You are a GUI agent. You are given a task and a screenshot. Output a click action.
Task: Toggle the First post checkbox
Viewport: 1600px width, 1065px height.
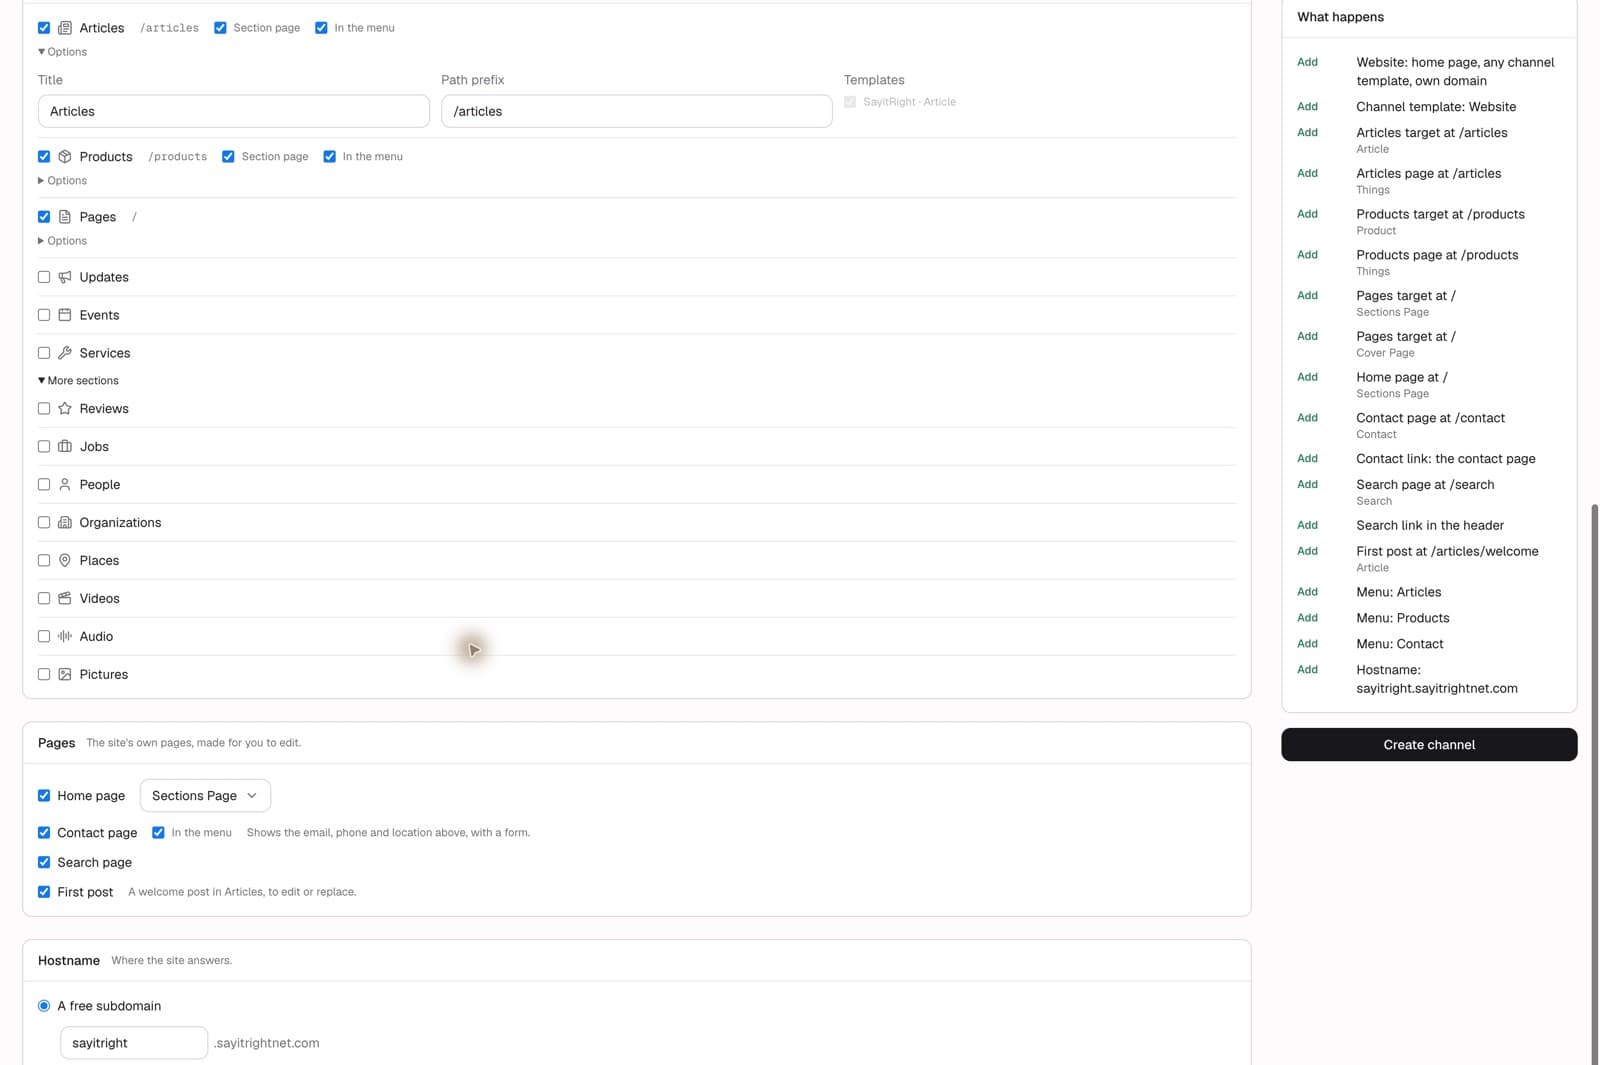pos(44,892)
